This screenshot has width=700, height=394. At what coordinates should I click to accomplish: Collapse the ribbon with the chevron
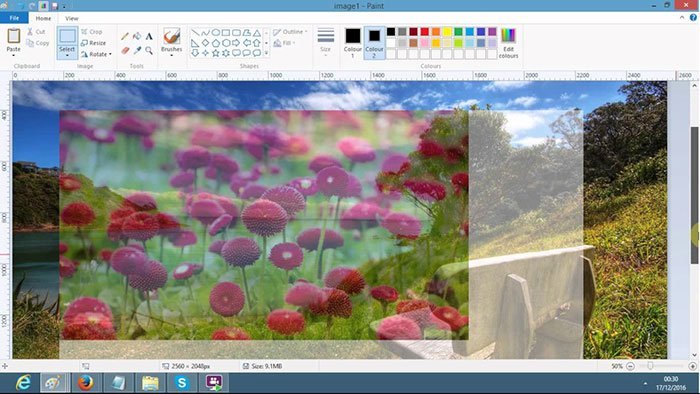click(x=682, y=18)
